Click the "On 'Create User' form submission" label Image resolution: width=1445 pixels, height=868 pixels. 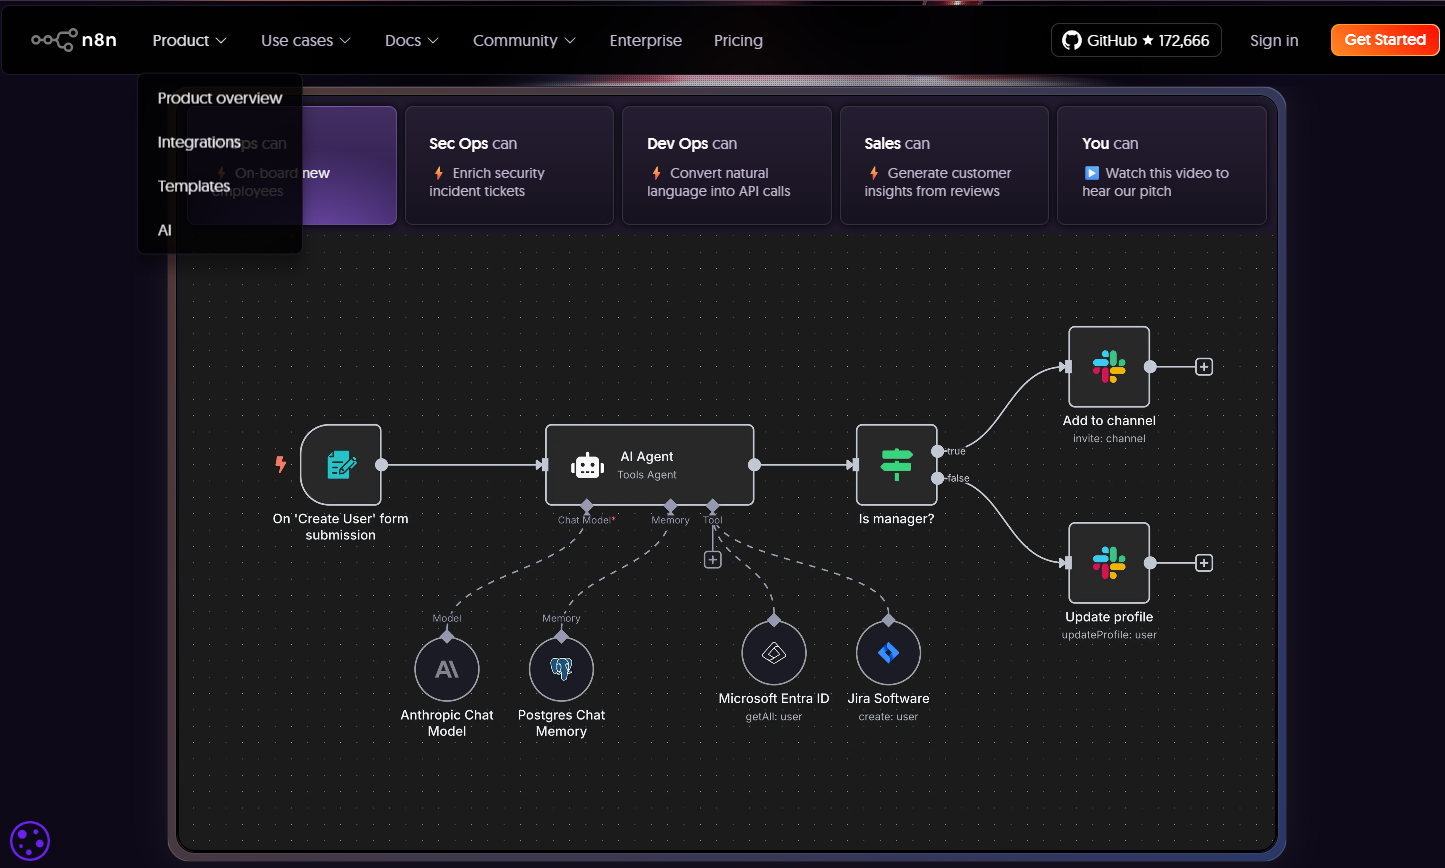click(341, 527)
